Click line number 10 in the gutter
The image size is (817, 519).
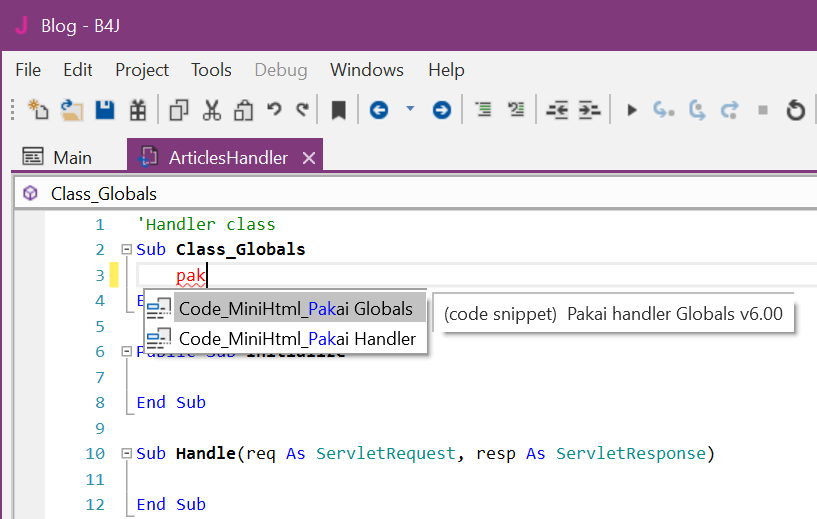[x=95, y=453]
